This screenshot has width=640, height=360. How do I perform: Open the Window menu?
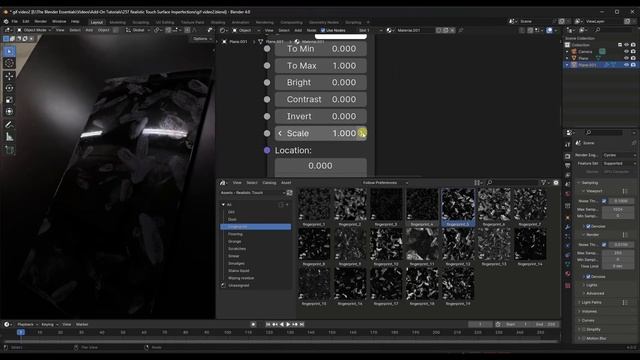[59, 21]
